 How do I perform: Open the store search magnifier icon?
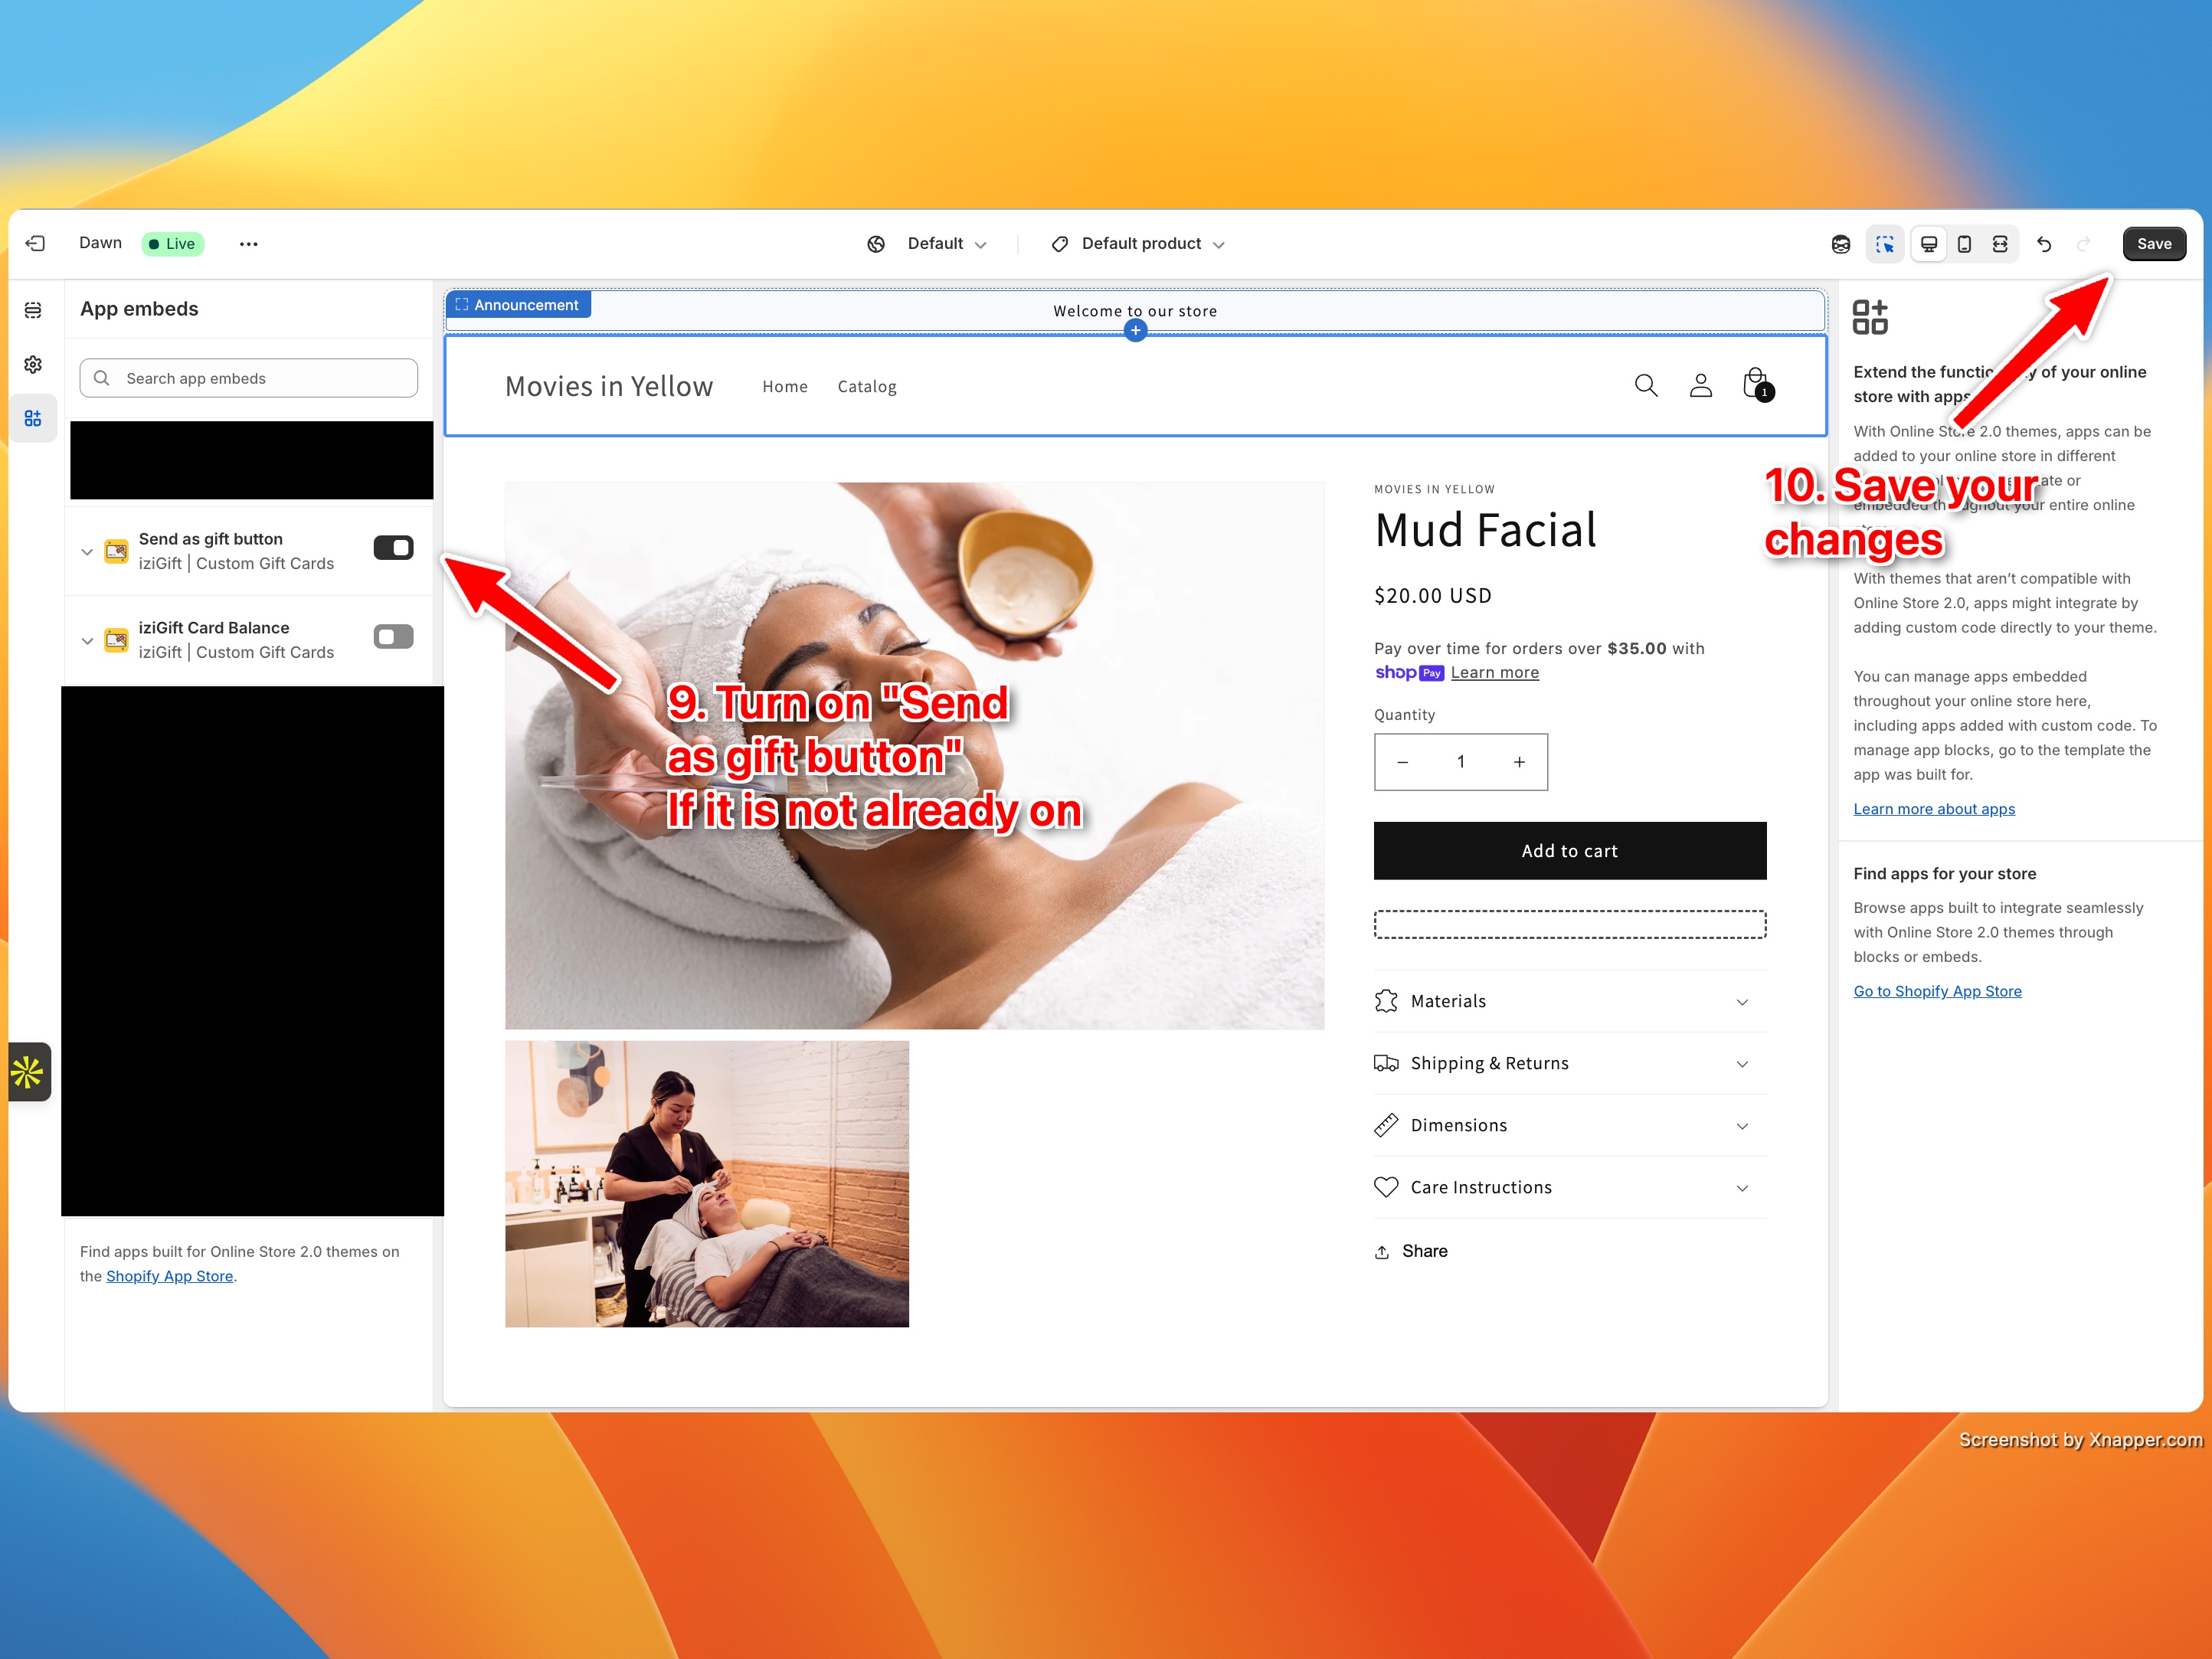point(1646,386)
